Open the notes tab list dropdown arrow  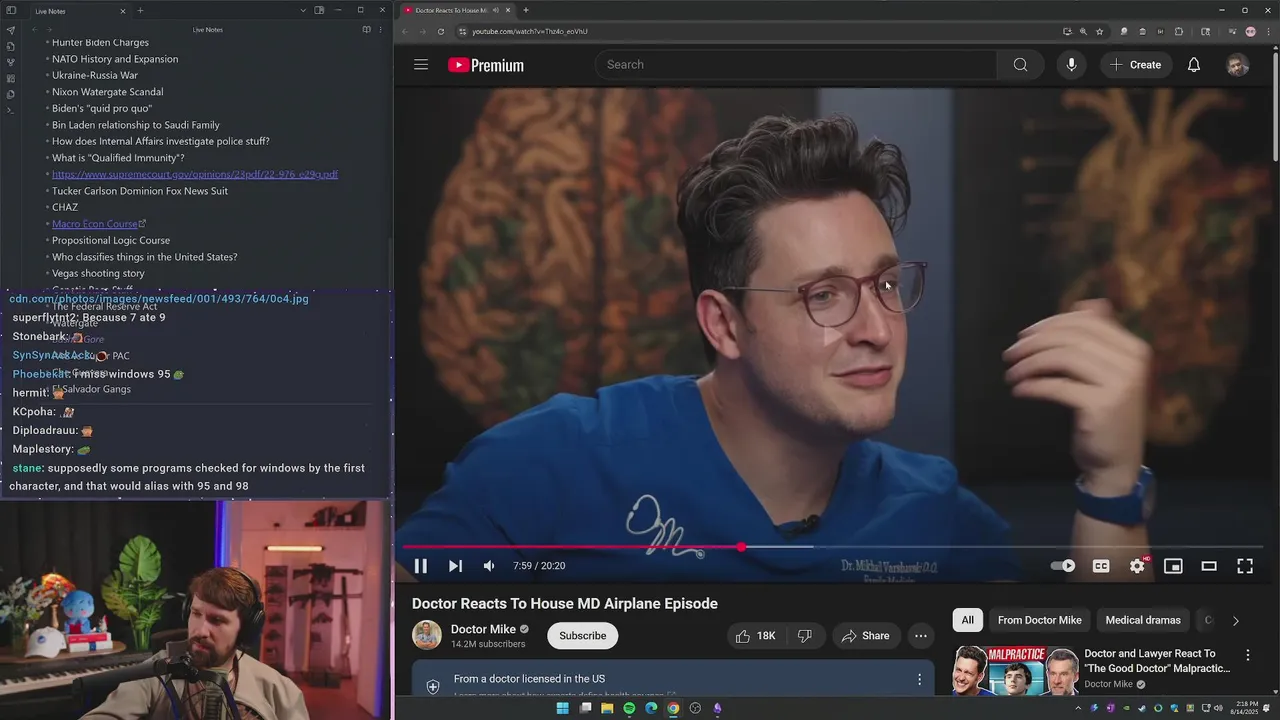point(303,10)
